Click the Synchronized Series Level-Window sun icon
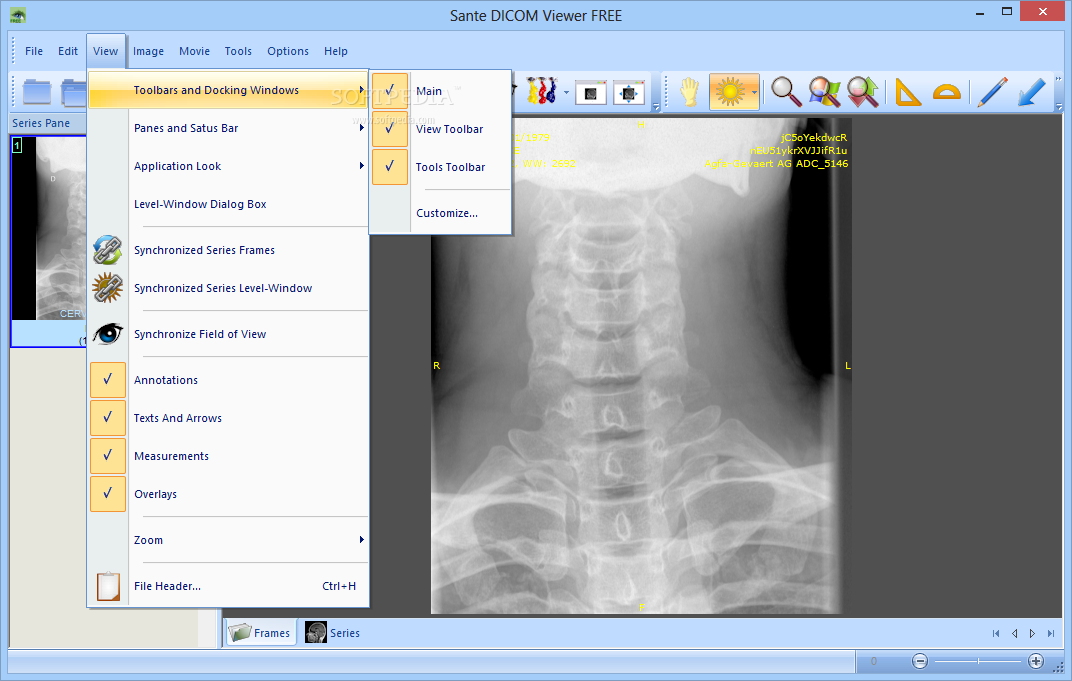 pyautogui.click(x=107, y=288)
